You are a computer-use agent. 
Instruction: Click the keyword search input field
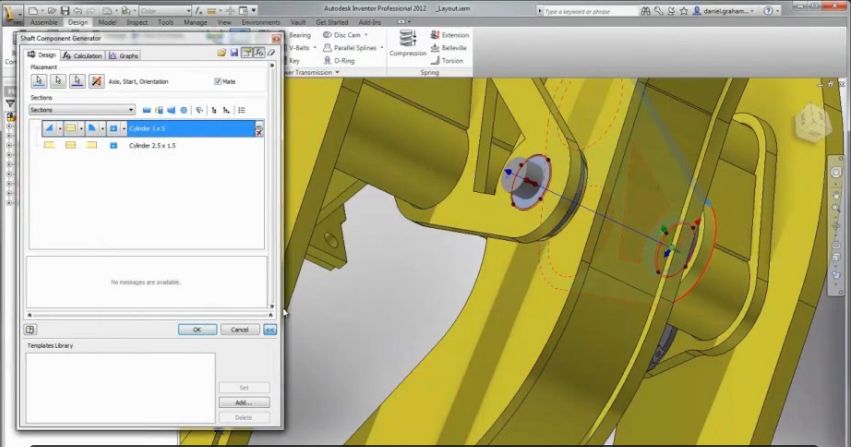pos(590,11)
